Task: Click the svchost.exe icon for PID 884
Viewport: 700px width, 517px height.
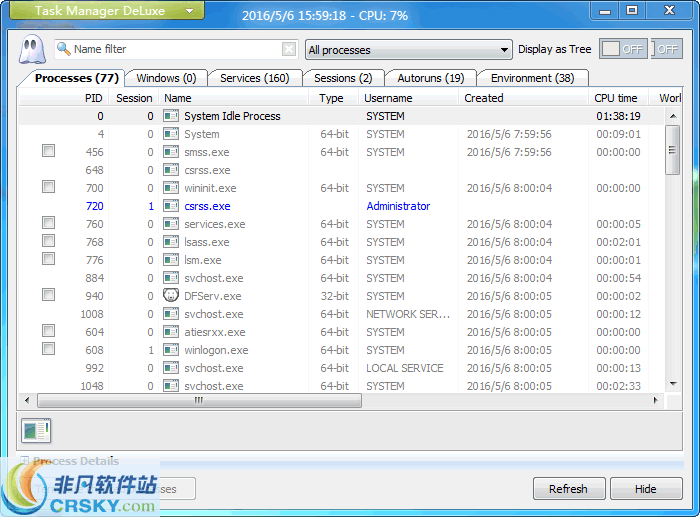Action: [171, 278]
